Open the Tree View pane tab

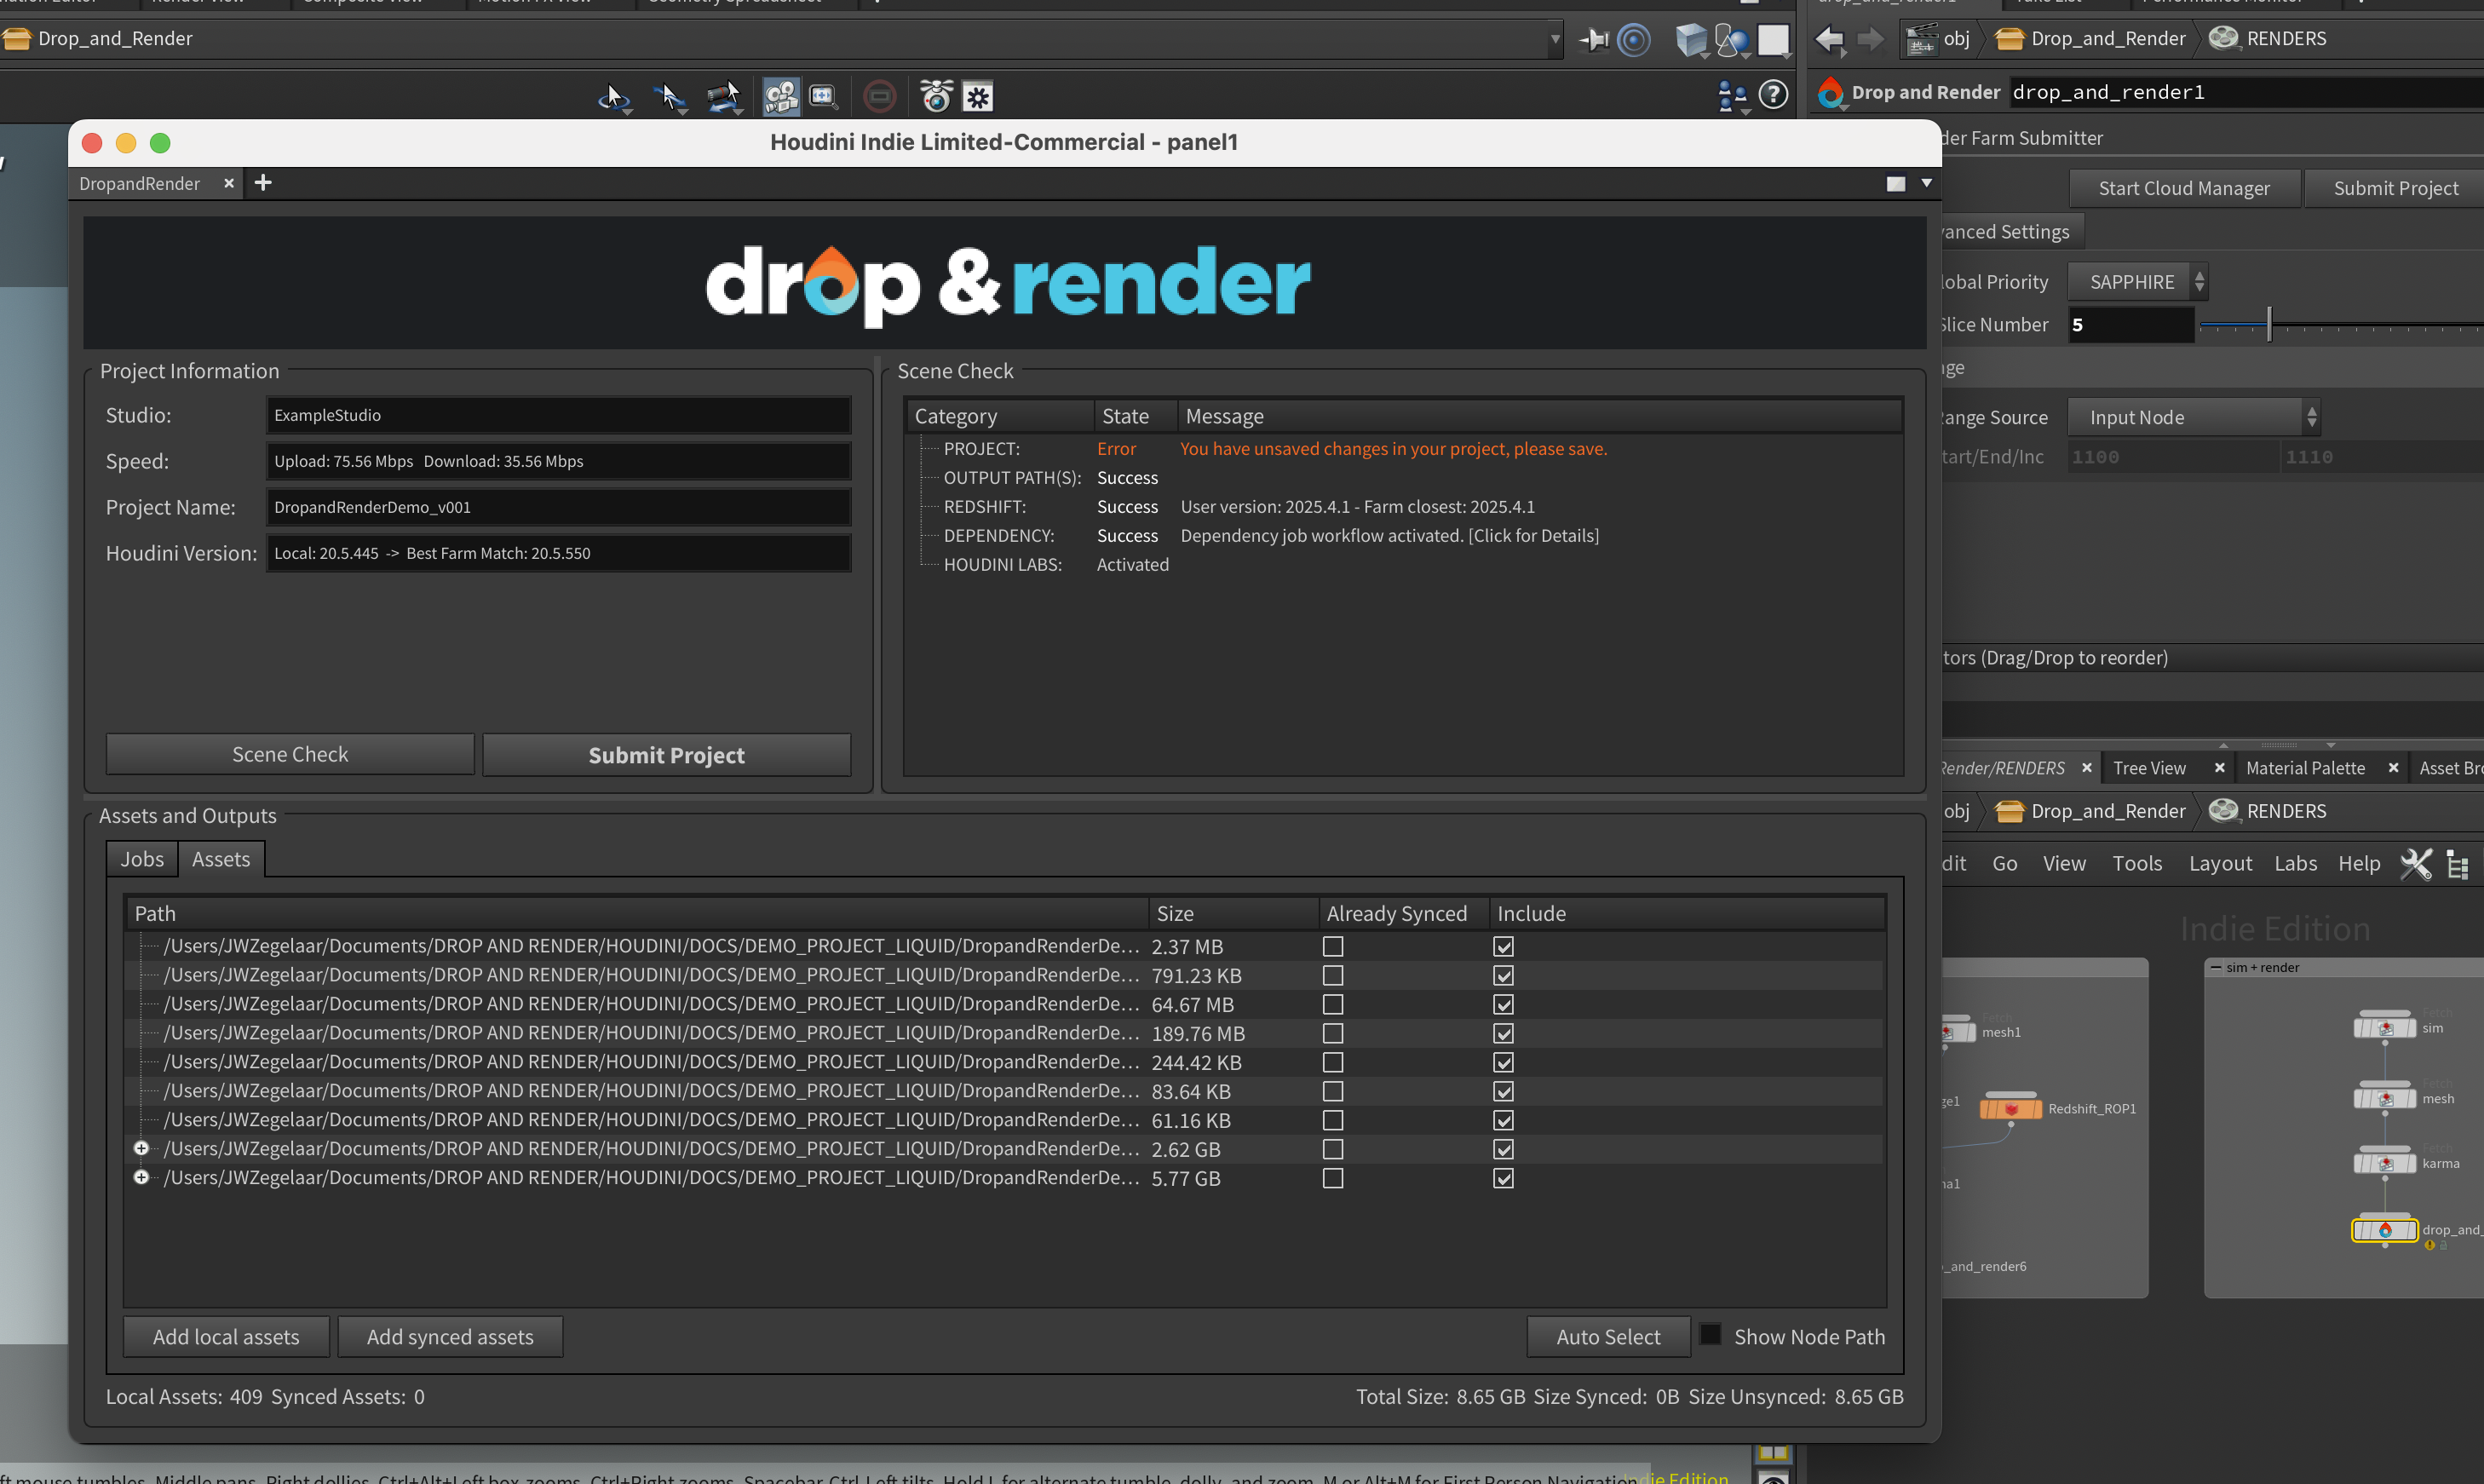(2150, 768)
